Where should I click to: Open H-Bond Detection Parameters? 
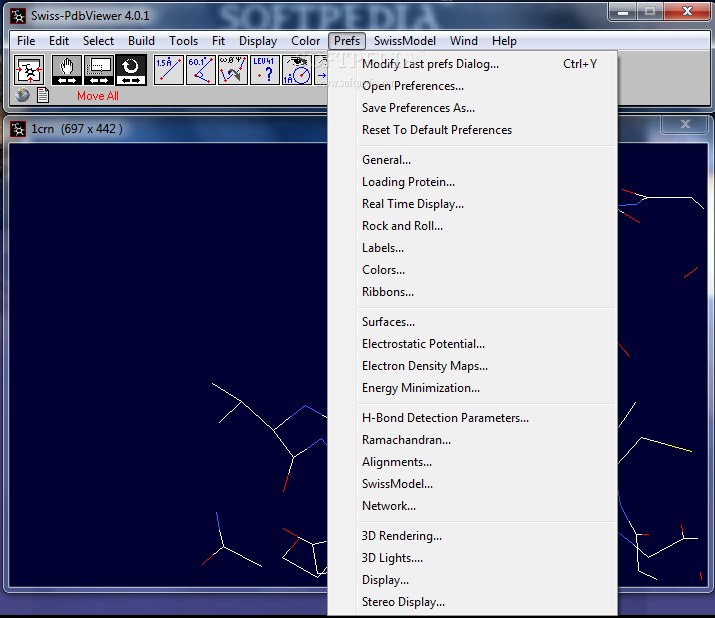[472, 418]
